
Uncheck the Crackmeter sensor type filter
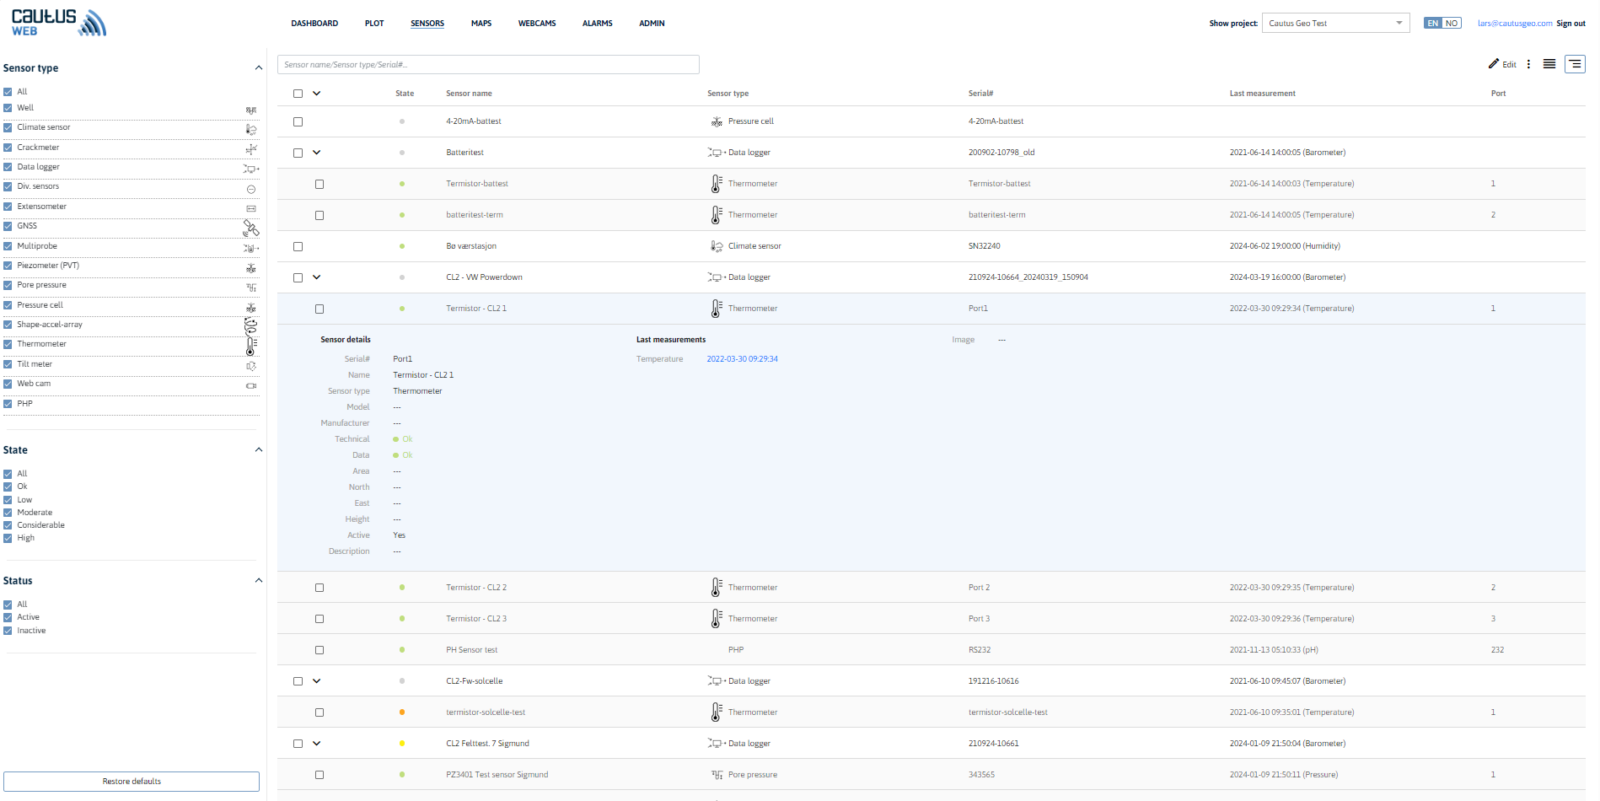(8, 148)
